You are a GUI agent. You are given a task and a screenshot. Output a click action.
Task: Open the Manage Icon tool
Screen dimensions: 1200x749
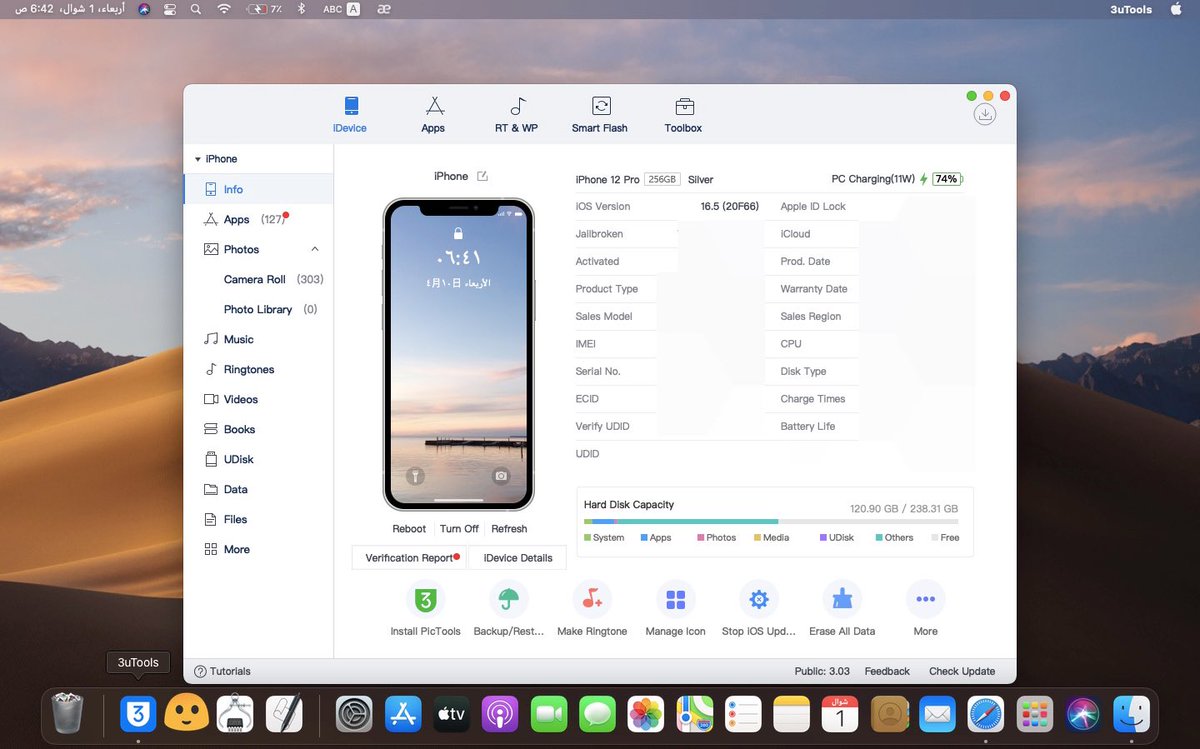pyautogui.click(x=675, y=600)
